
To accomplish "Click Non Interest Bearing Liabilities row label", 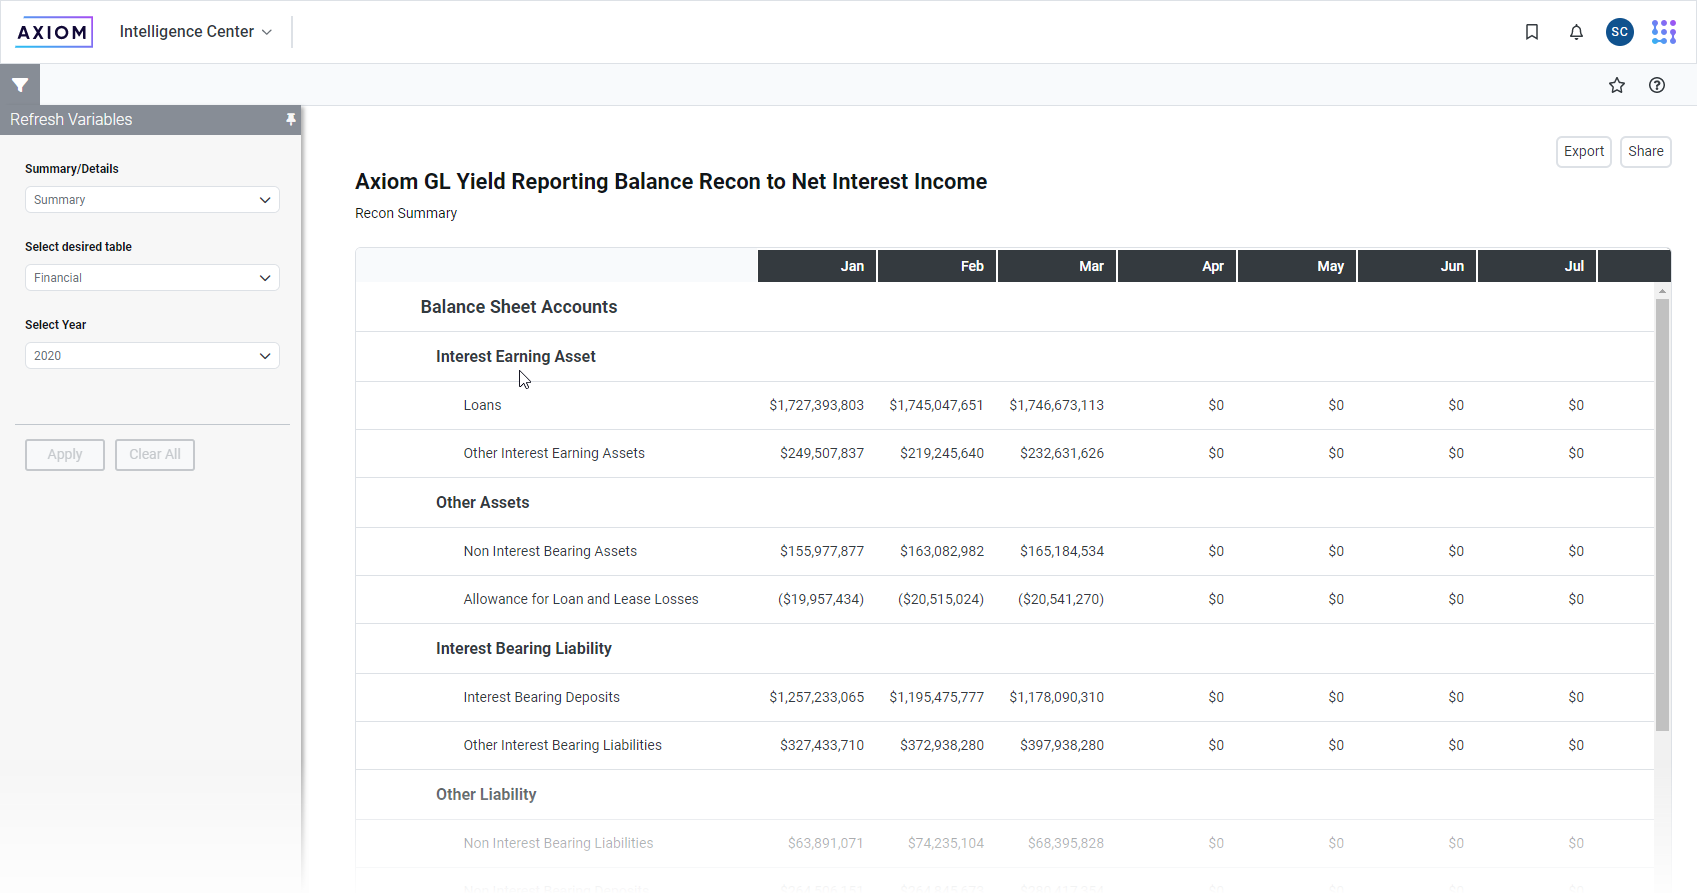I will click(558, 843).
